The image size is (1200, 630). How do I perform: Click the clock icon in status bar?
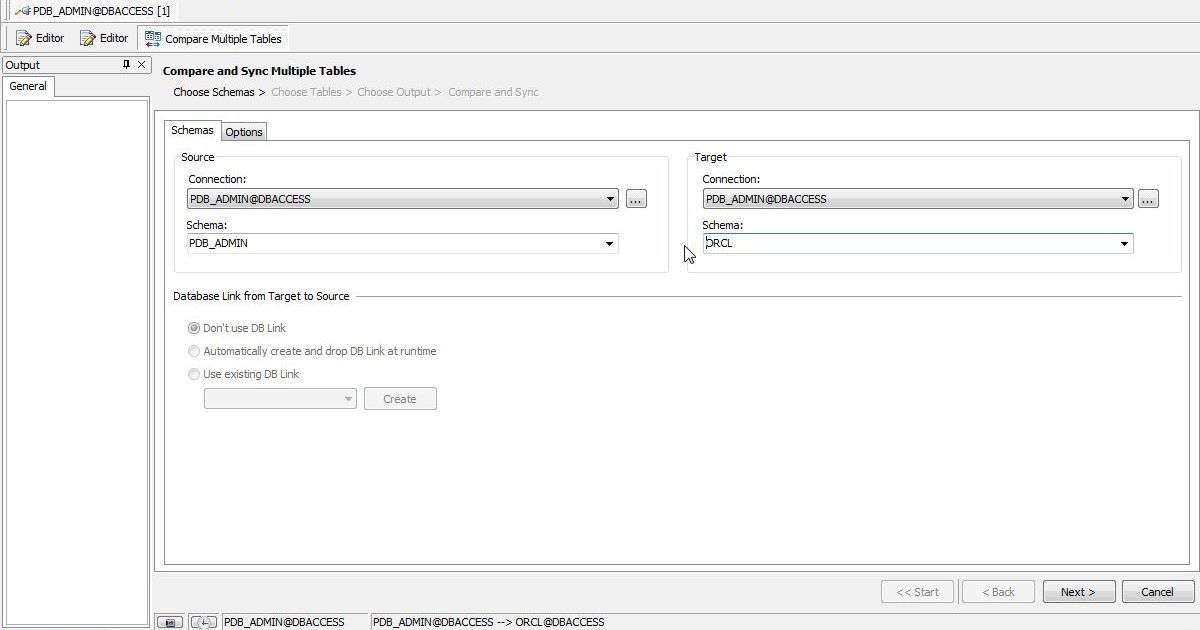tap(203, 622)
